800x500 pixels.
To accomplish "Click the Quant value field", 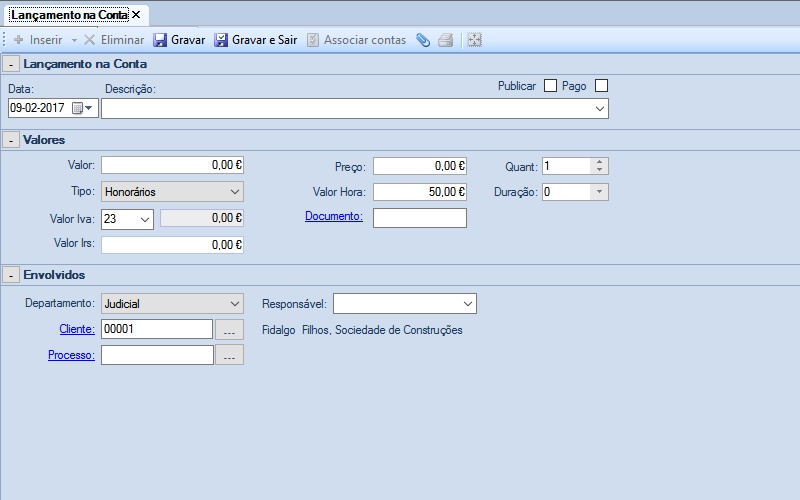I will pos(567,166).
